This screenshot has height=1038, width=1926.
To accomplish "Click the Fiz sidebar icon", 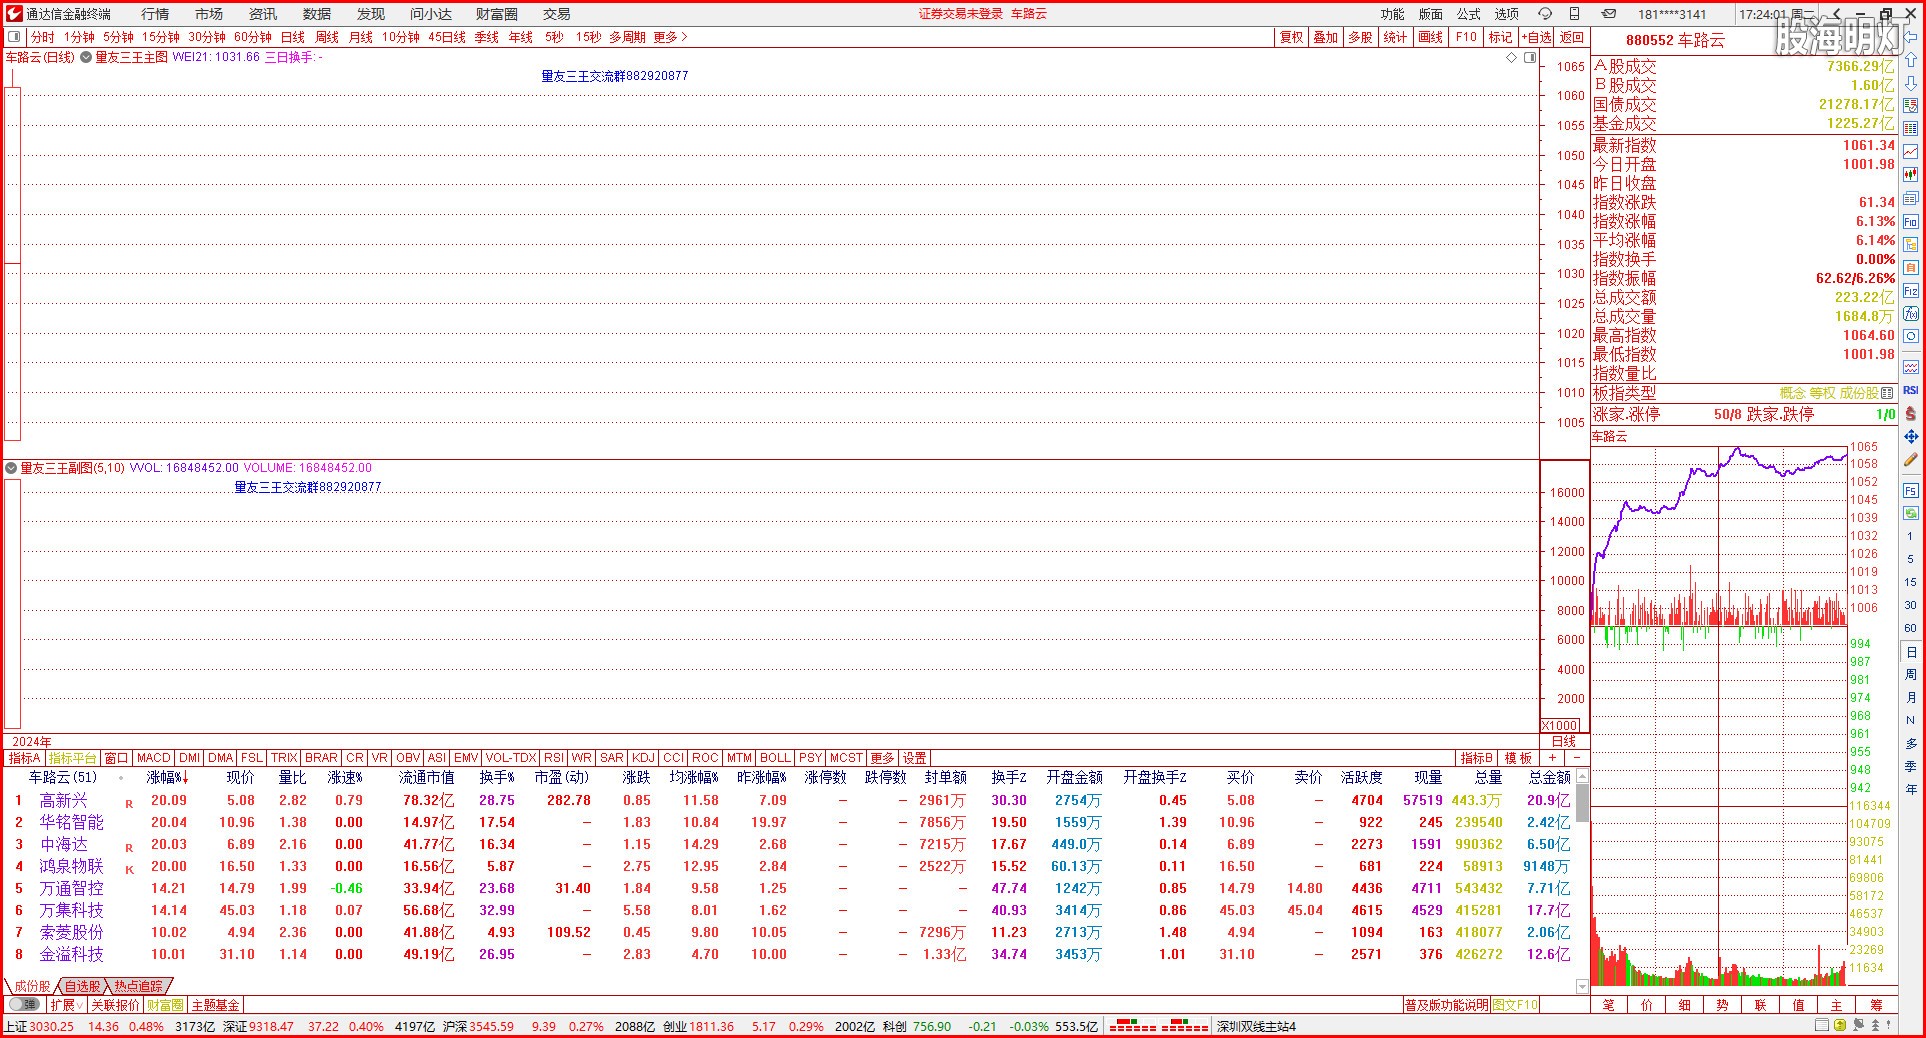I will [x=1910, y=291].
